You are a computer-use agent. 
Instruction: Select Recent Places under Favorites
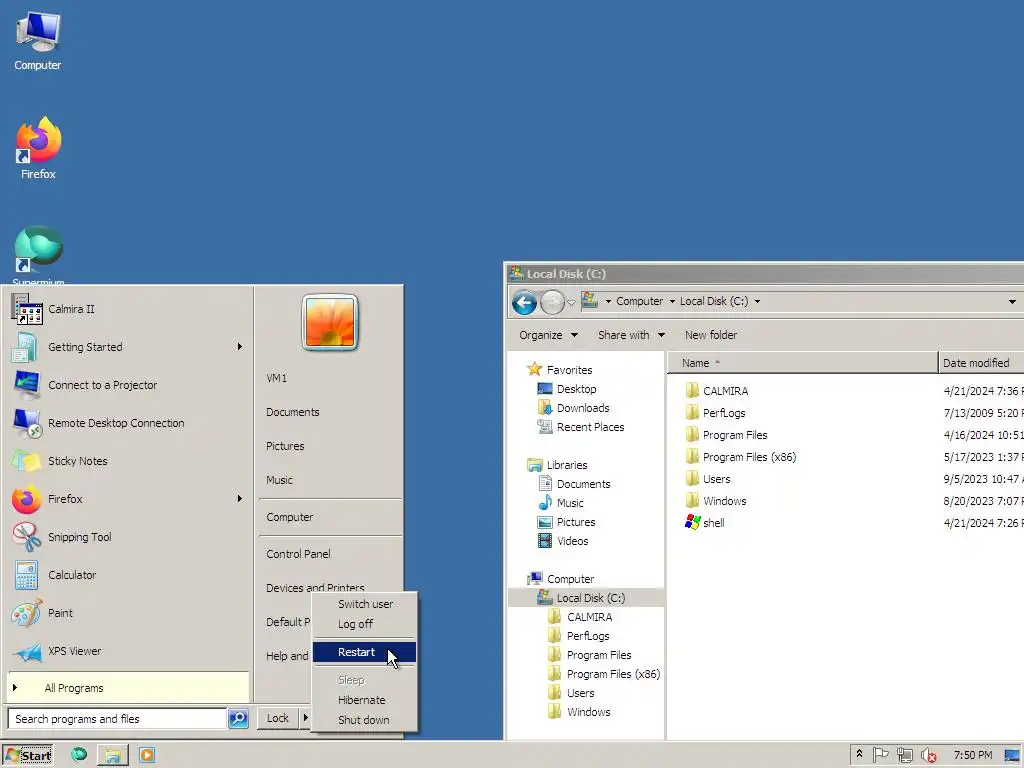(x=581, y=426)
